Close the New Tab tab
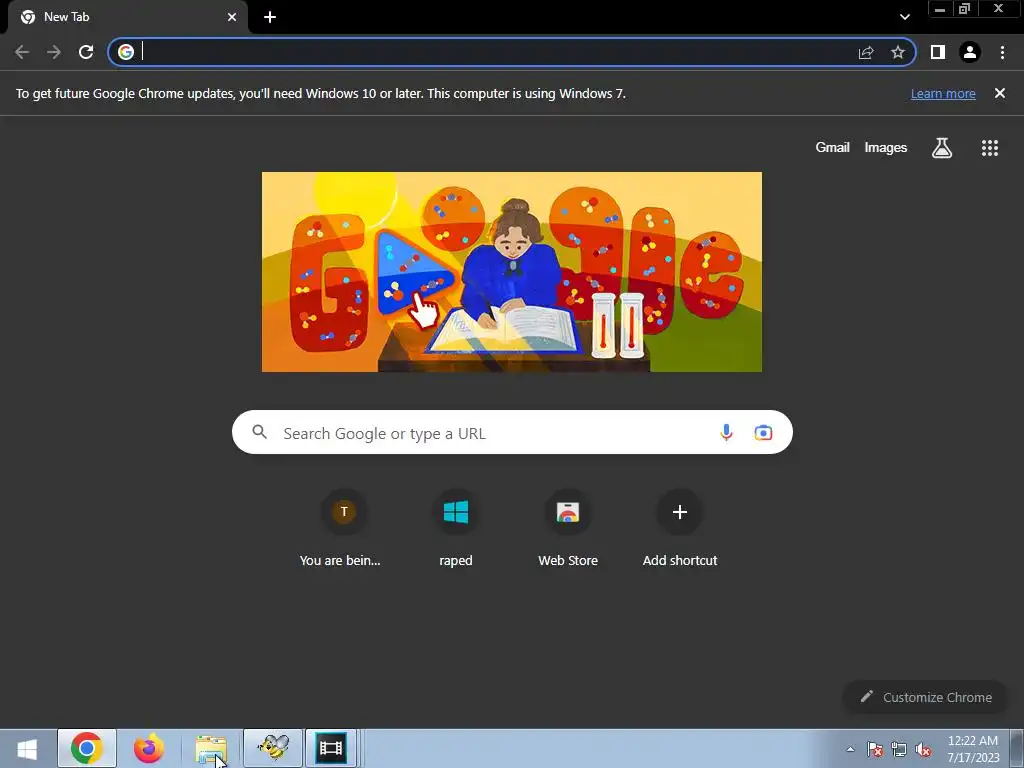The width and height of the screenshot is (1024, 768). click(x=232, y=17)
